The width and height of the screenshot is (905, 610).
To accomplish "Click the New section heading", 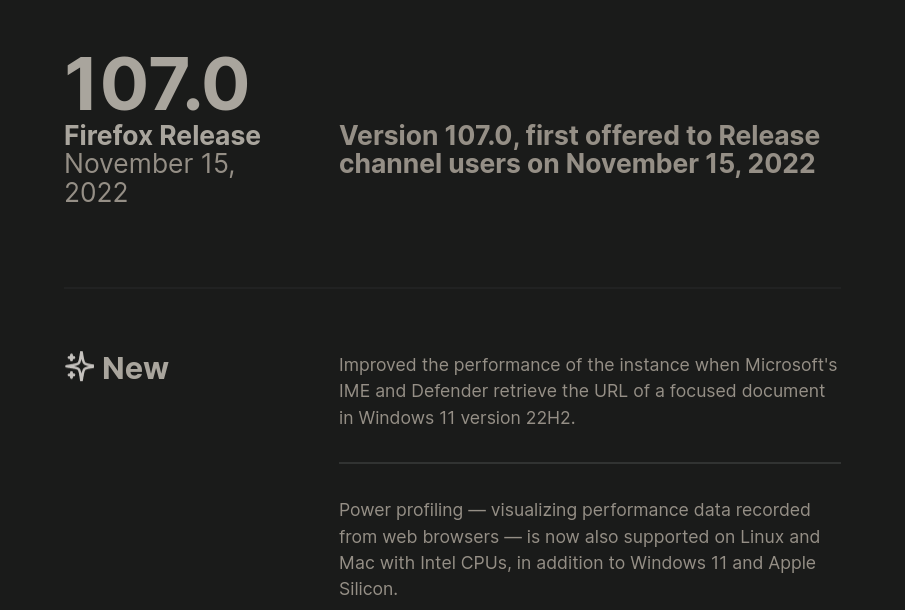I will point(135,368).
